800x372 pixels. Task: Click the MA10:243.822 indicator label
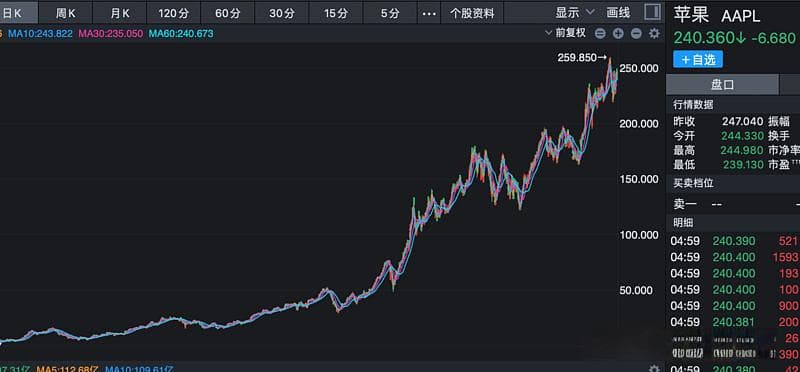tap(40, 34)
